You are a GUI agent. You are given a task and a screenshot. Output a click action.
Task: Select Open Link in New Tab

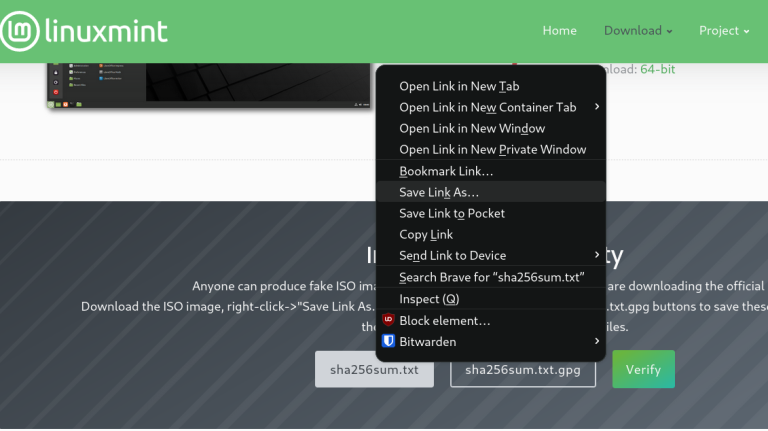pos(459,86)
